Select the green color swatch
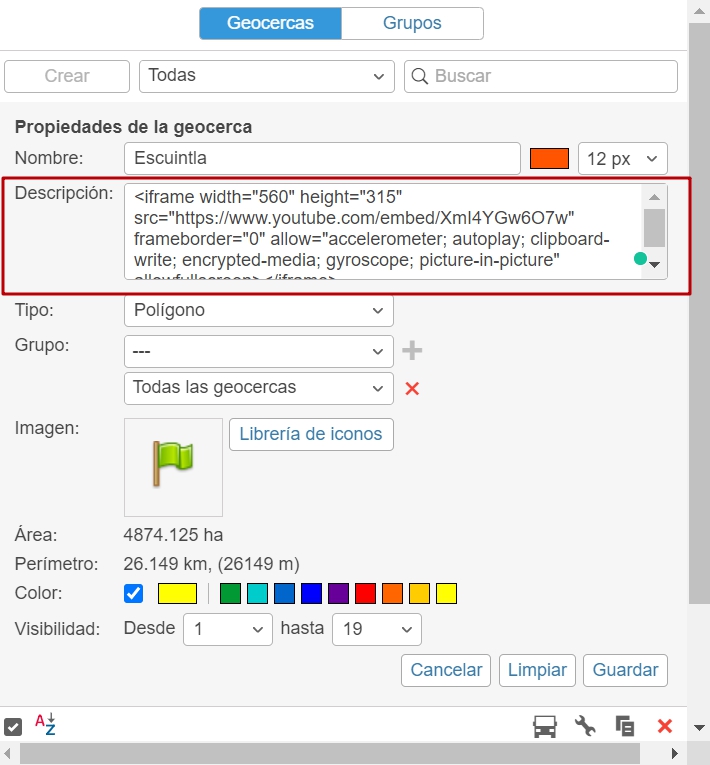 tap(230, 594)
